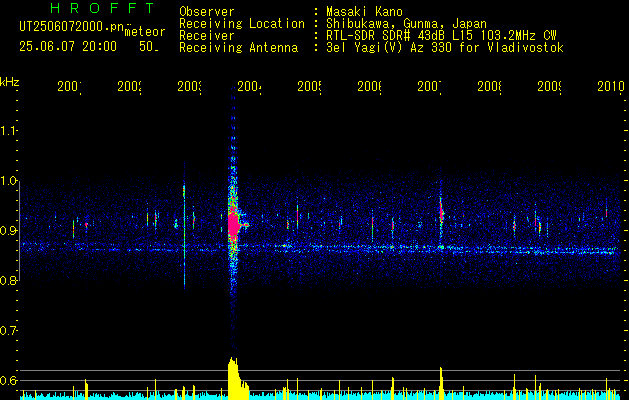Click the 0.9 frequency axis label
The image size is (629, 400).
point(9,231)
